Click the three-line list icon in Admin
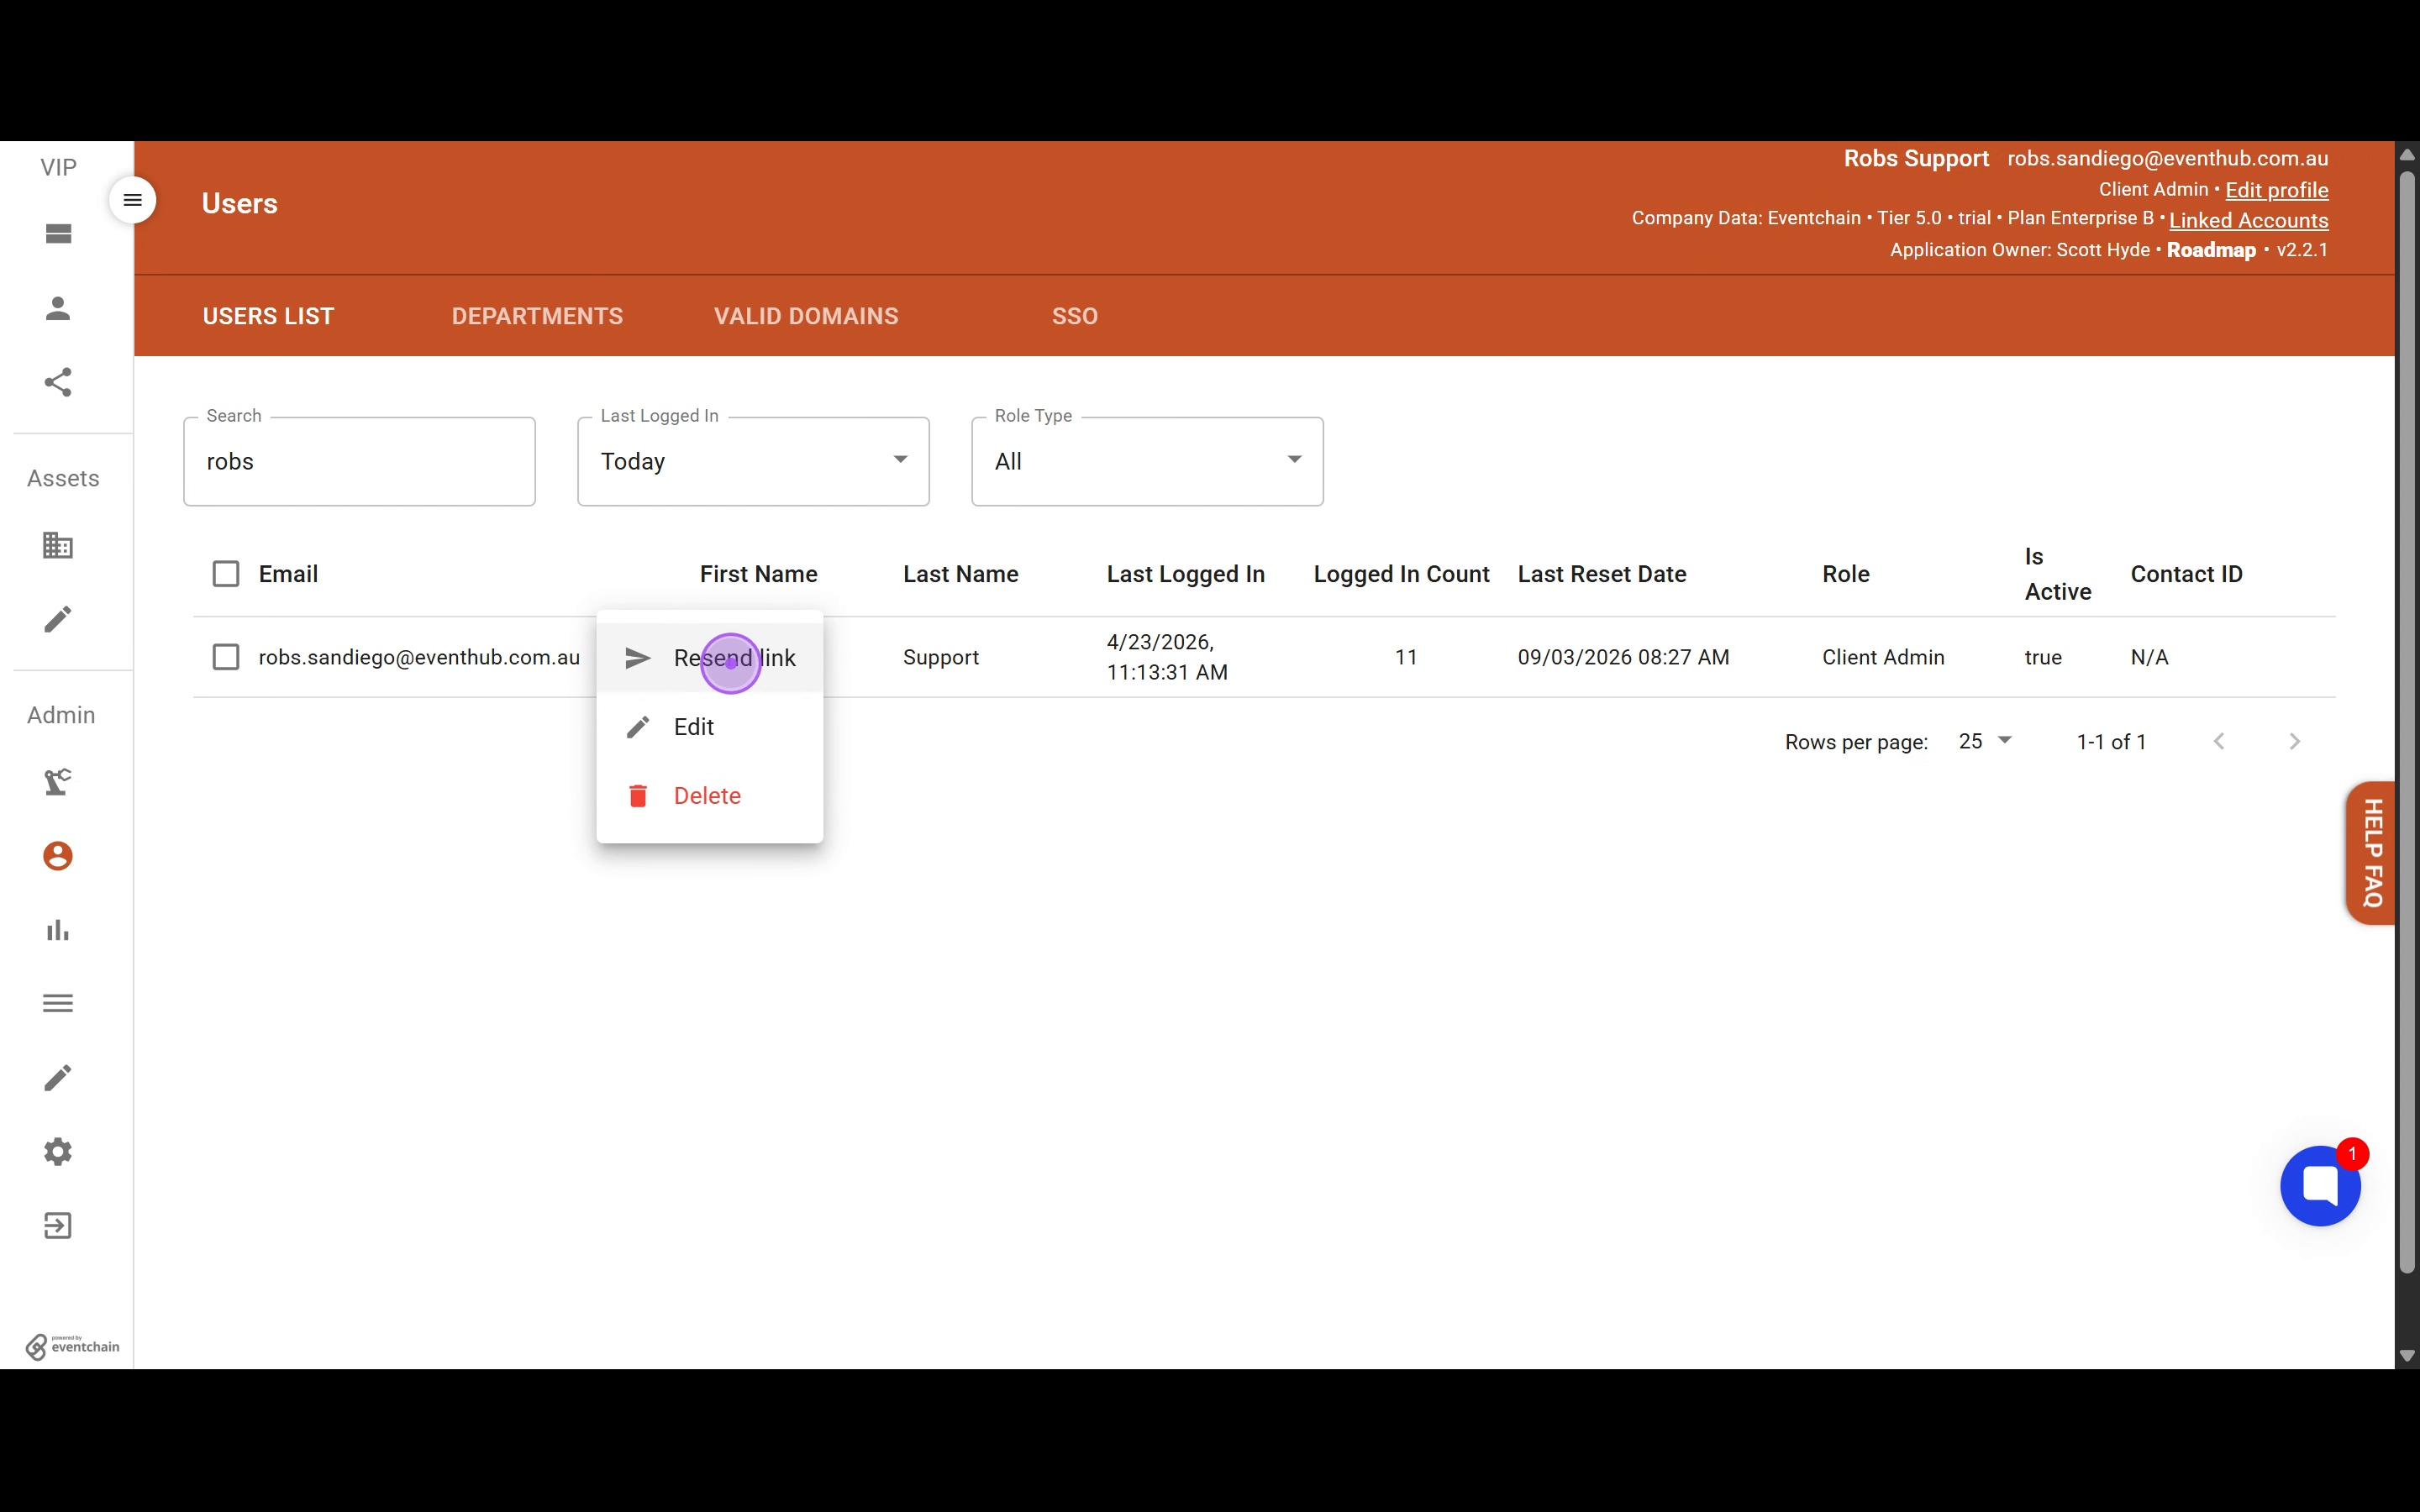Screen dimensions: 2420x1512 58,1003
